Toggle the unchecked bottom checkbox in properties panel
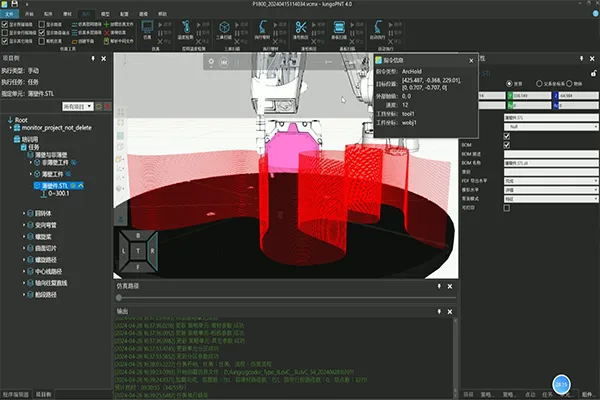 tap(507, 208)
